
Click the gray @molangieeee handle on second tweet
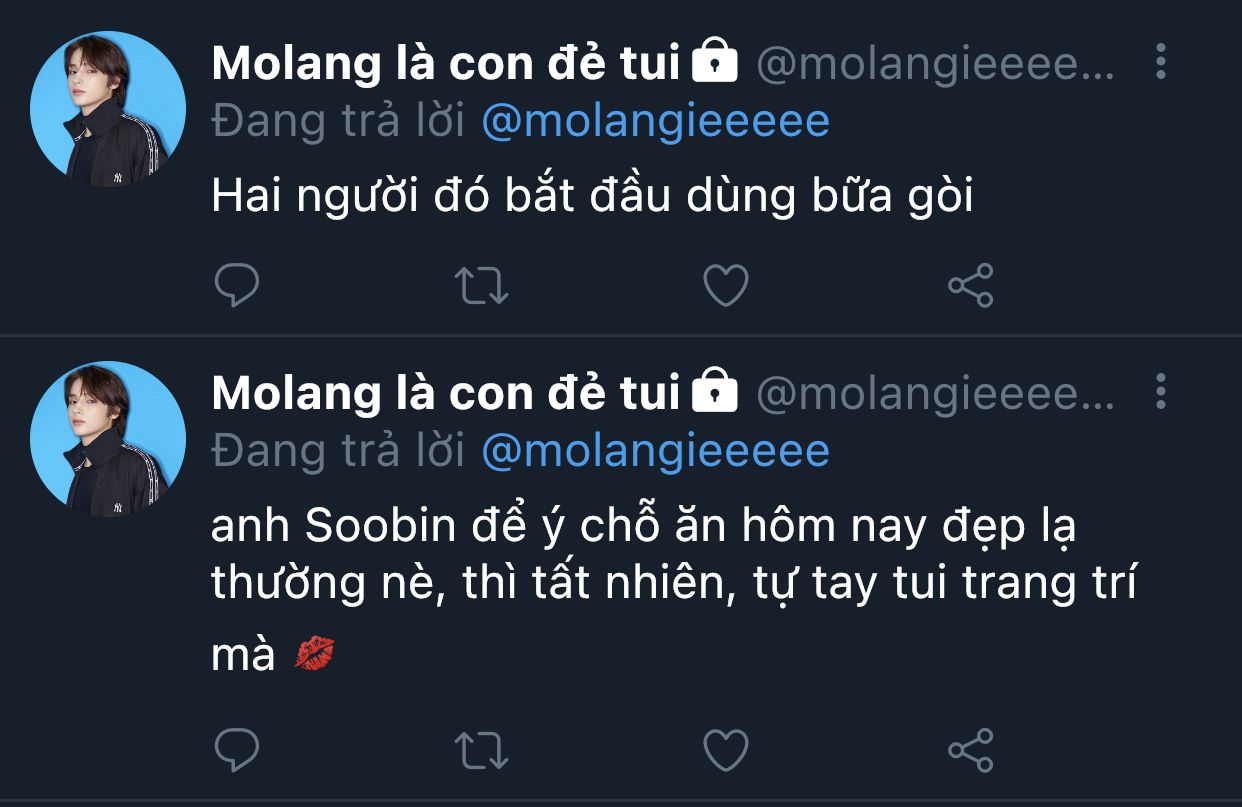[934, 394]
